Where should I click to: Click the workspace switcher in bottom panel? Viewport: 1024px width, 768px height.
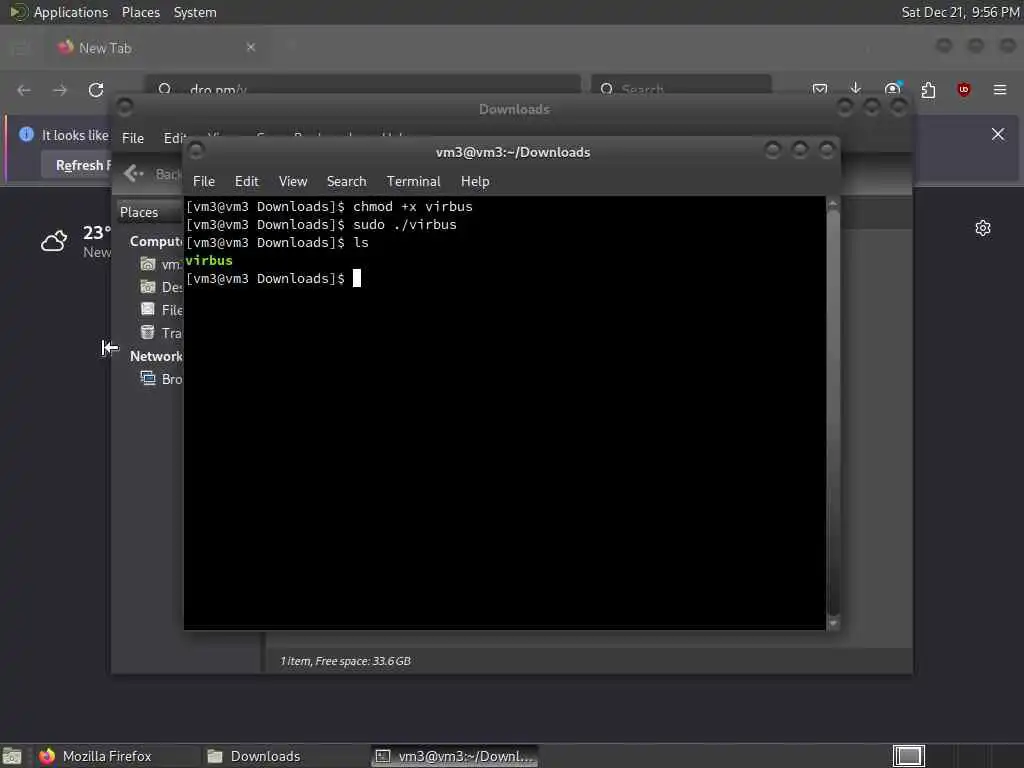(x=908, y=756)
